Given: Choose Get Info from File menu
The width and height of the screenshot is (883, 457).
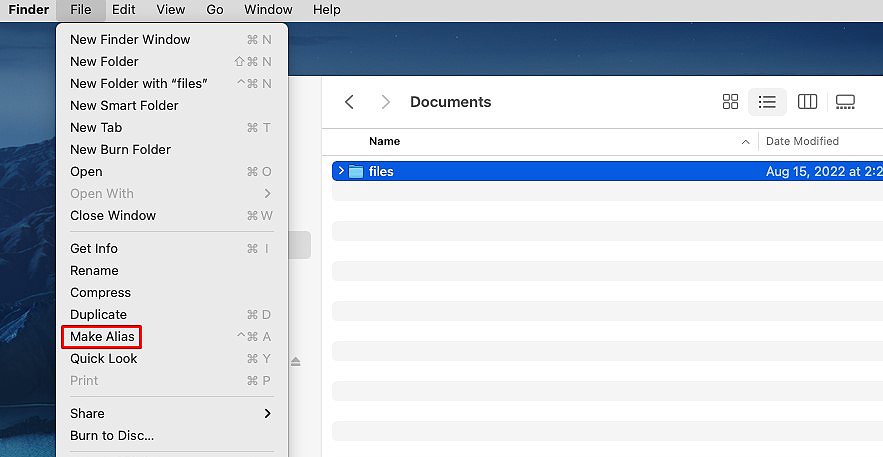Looking at the screenshot, I should tap(94, 249).
